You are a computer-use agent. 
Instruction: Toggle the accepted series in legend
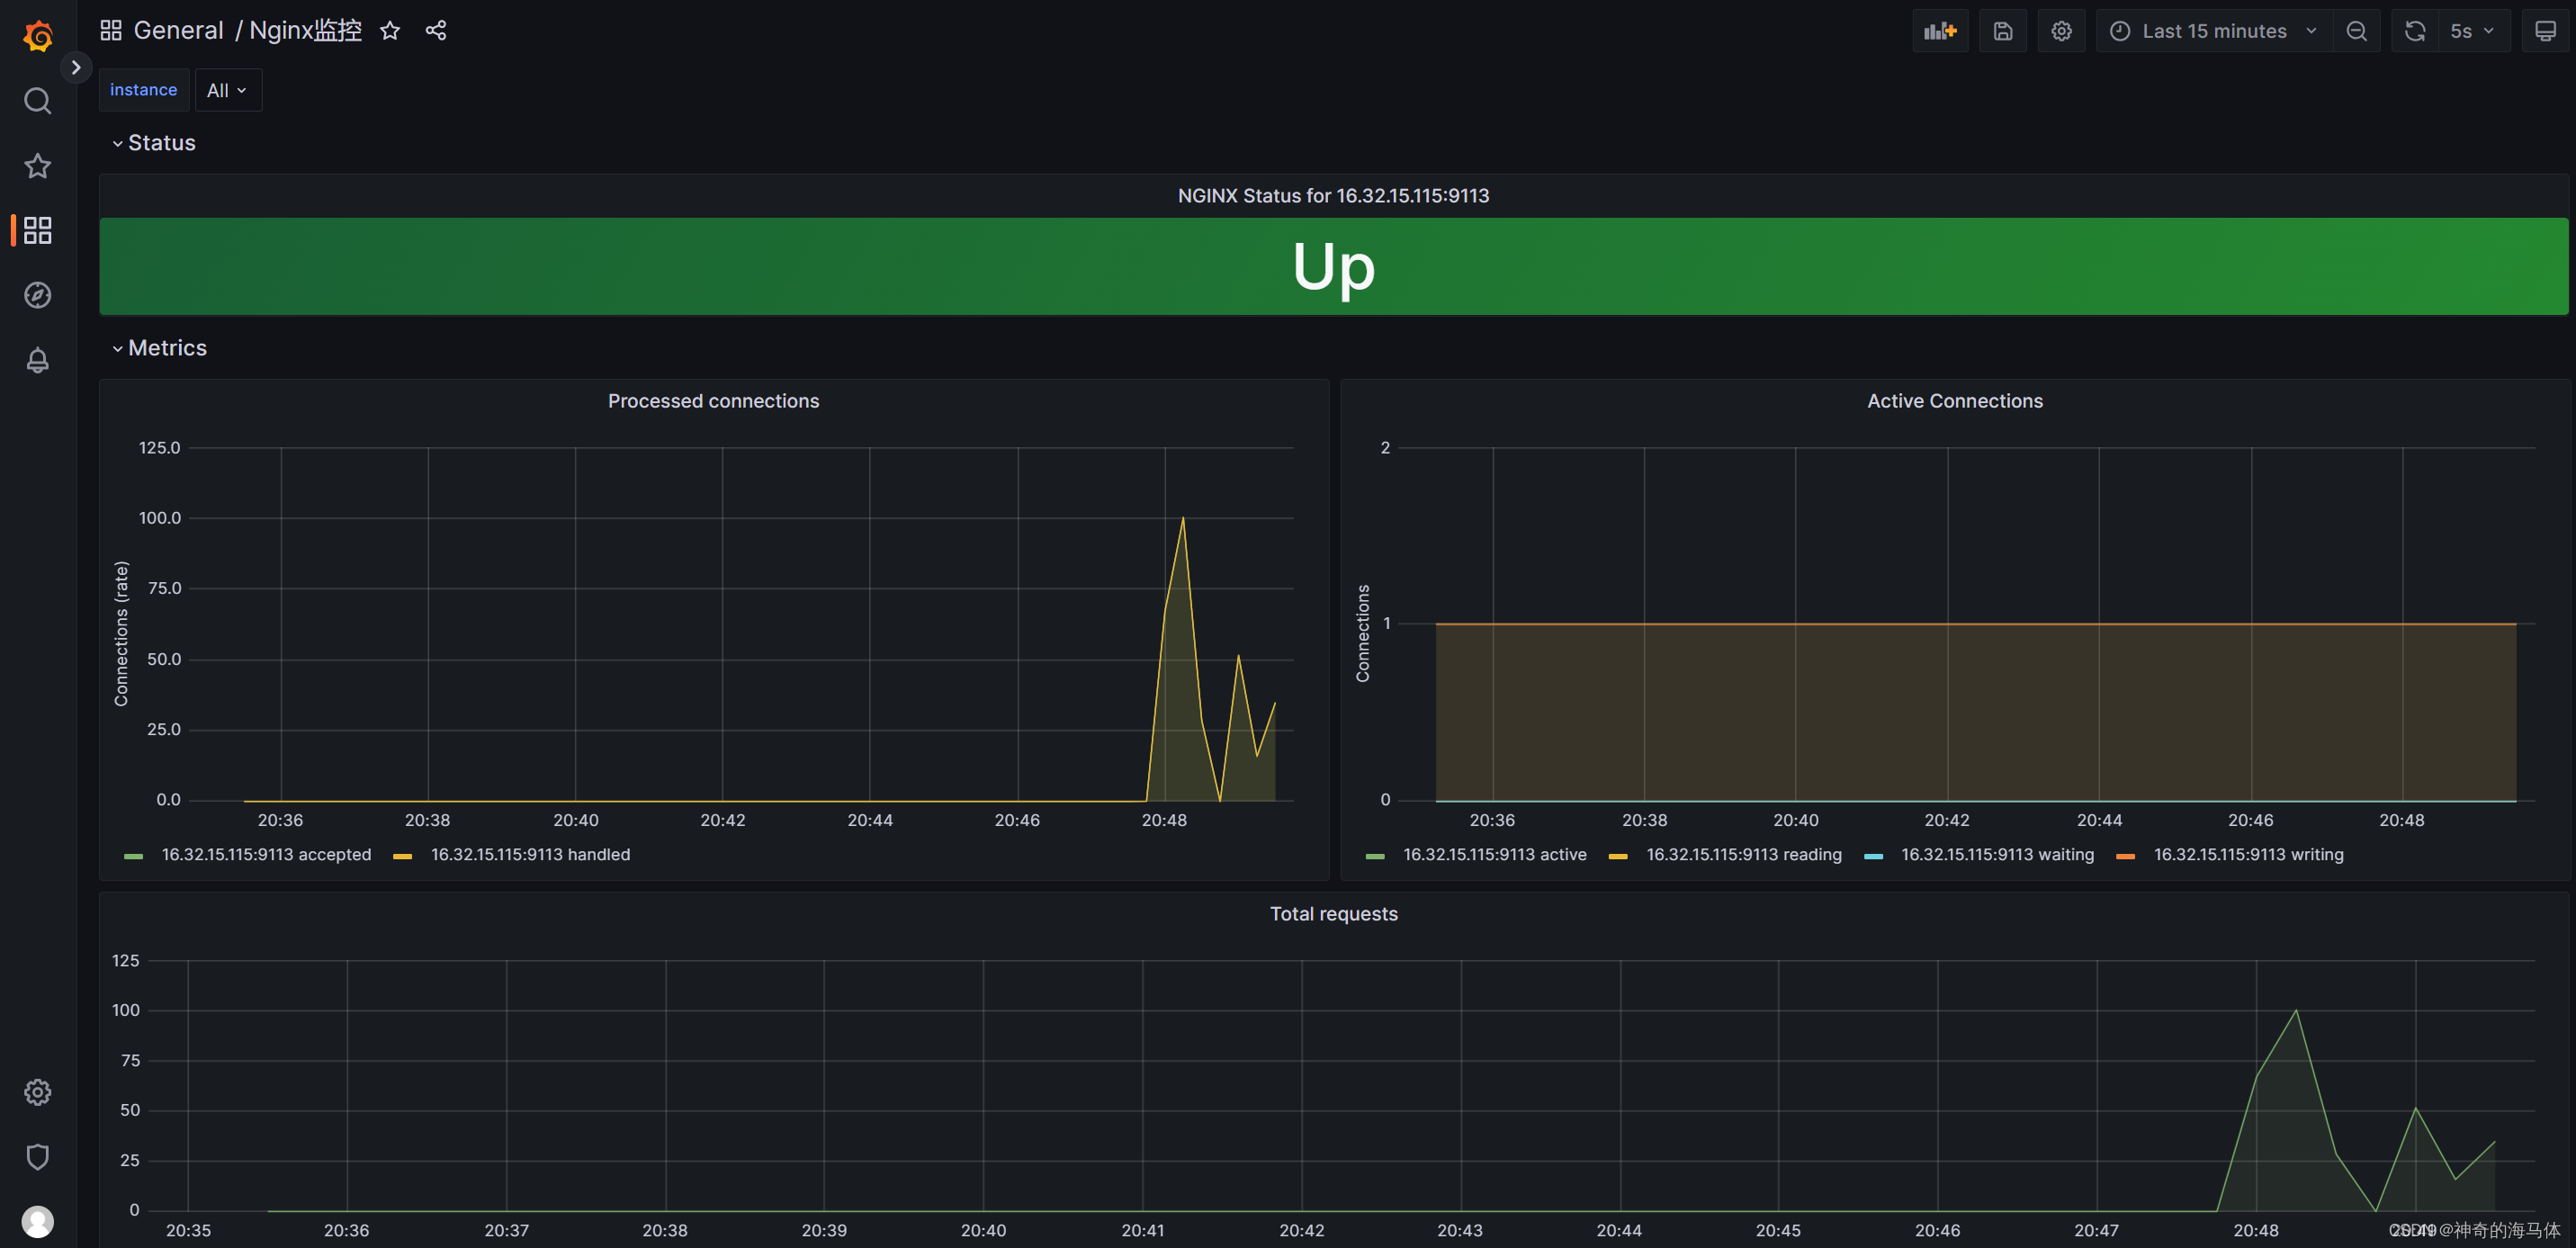tap(265, 854)
